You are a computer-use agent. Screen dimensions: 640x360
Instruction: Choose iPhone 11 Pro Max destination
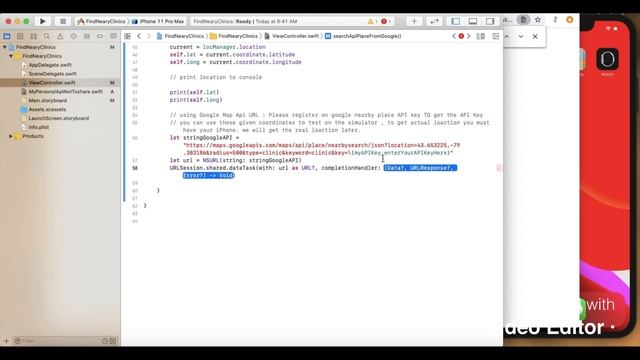158,21
